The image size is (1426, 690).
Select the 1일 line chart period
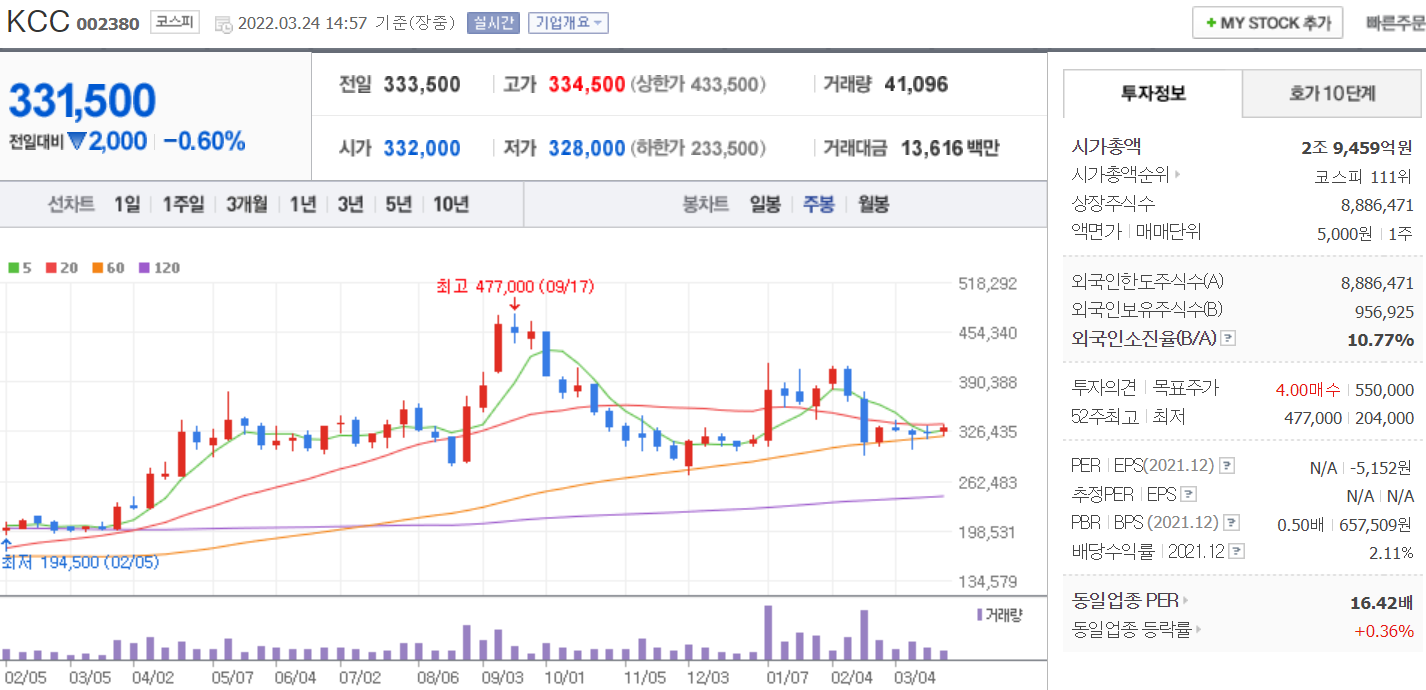click(127, 205)
